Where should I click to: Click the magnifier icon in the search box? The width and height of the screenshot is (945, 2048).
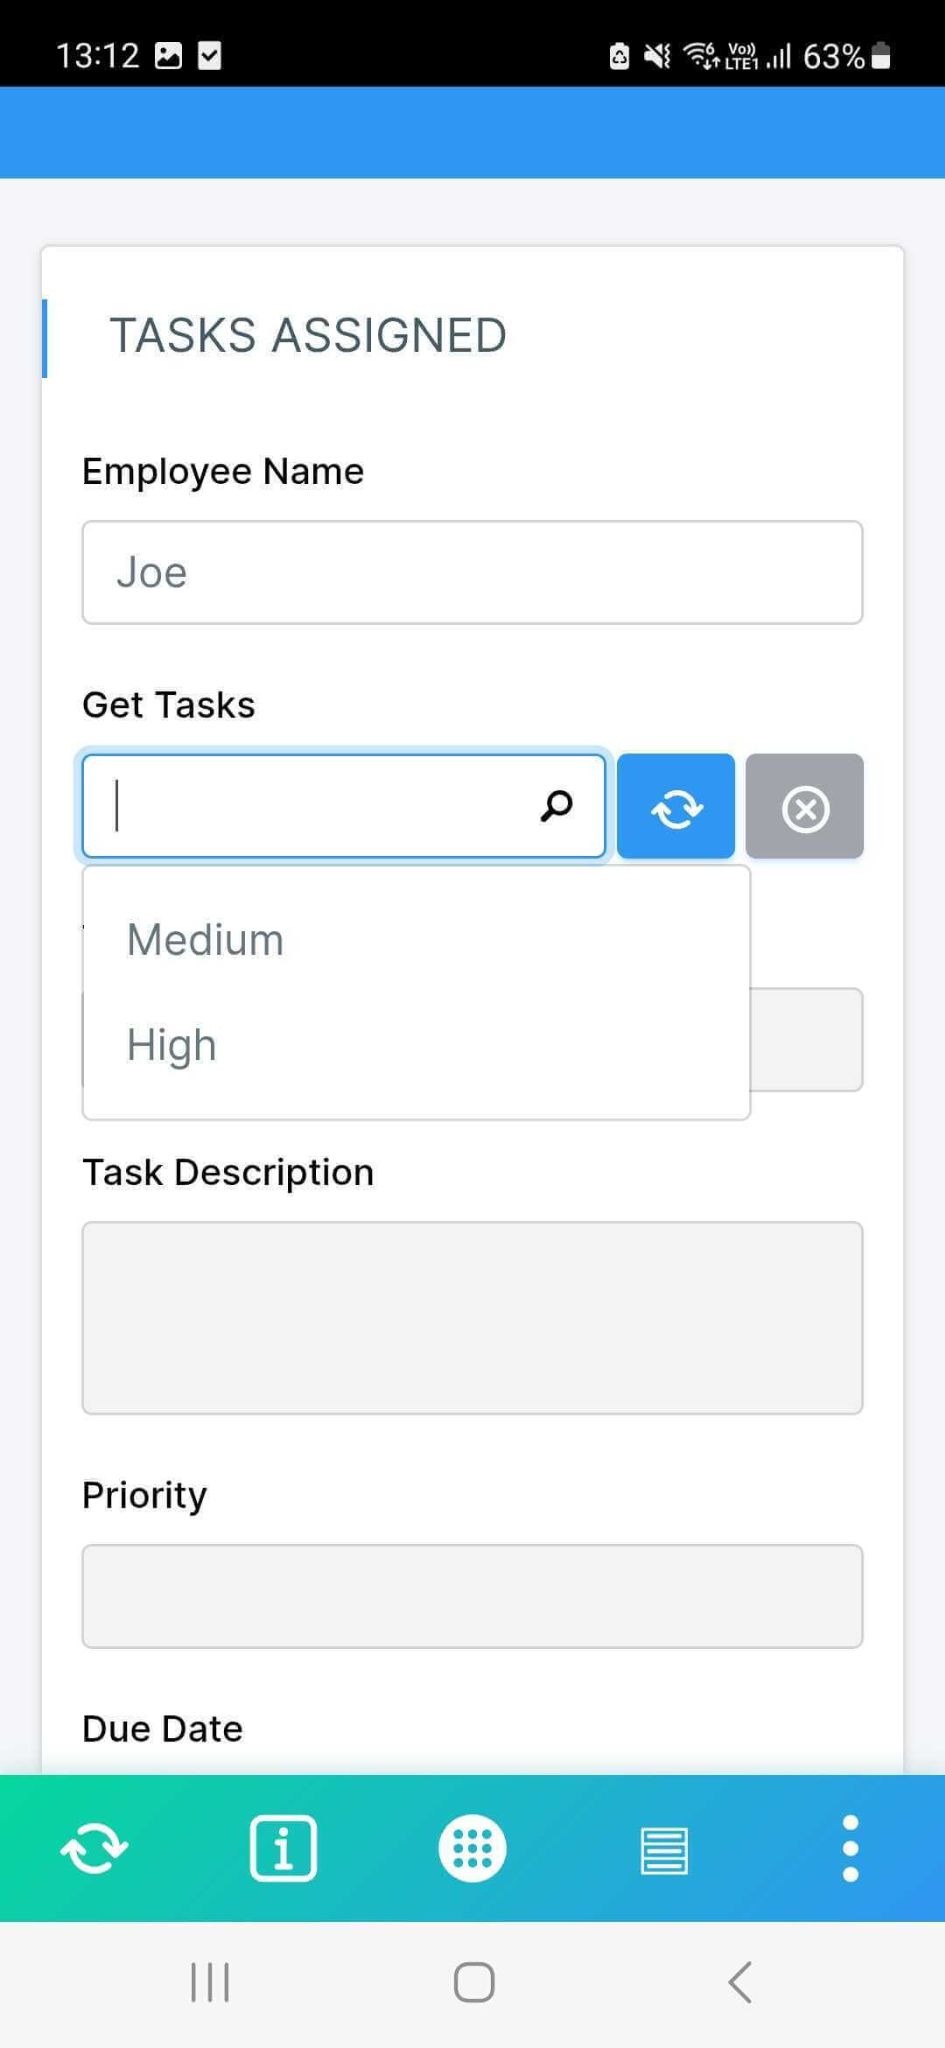[557, 806]
